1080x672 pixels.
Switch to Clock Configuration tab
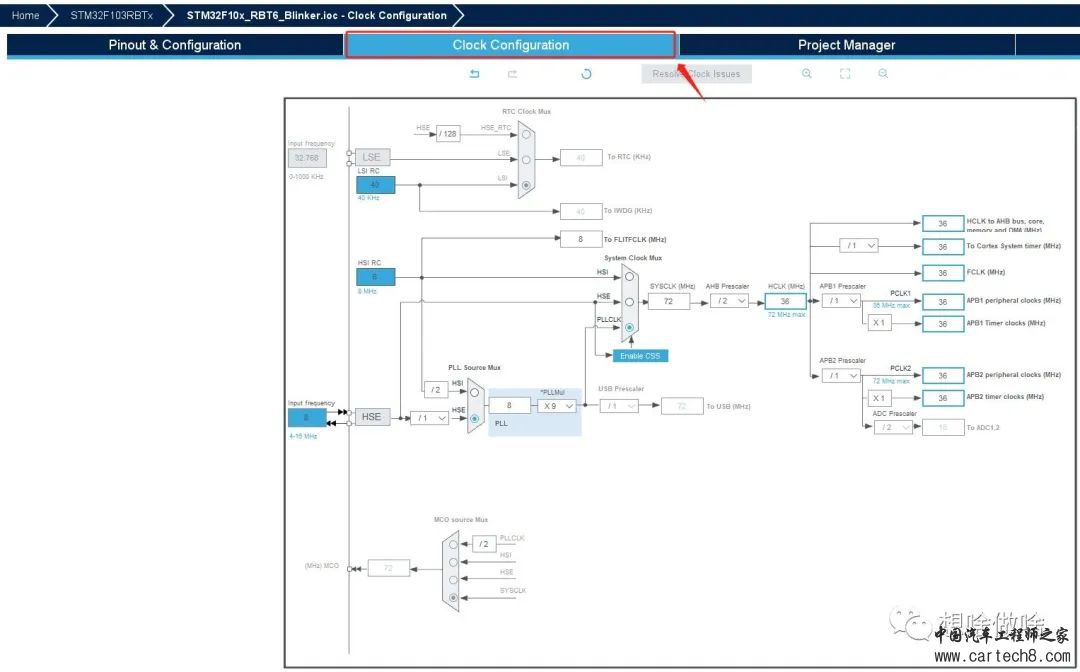pos(510,45)
